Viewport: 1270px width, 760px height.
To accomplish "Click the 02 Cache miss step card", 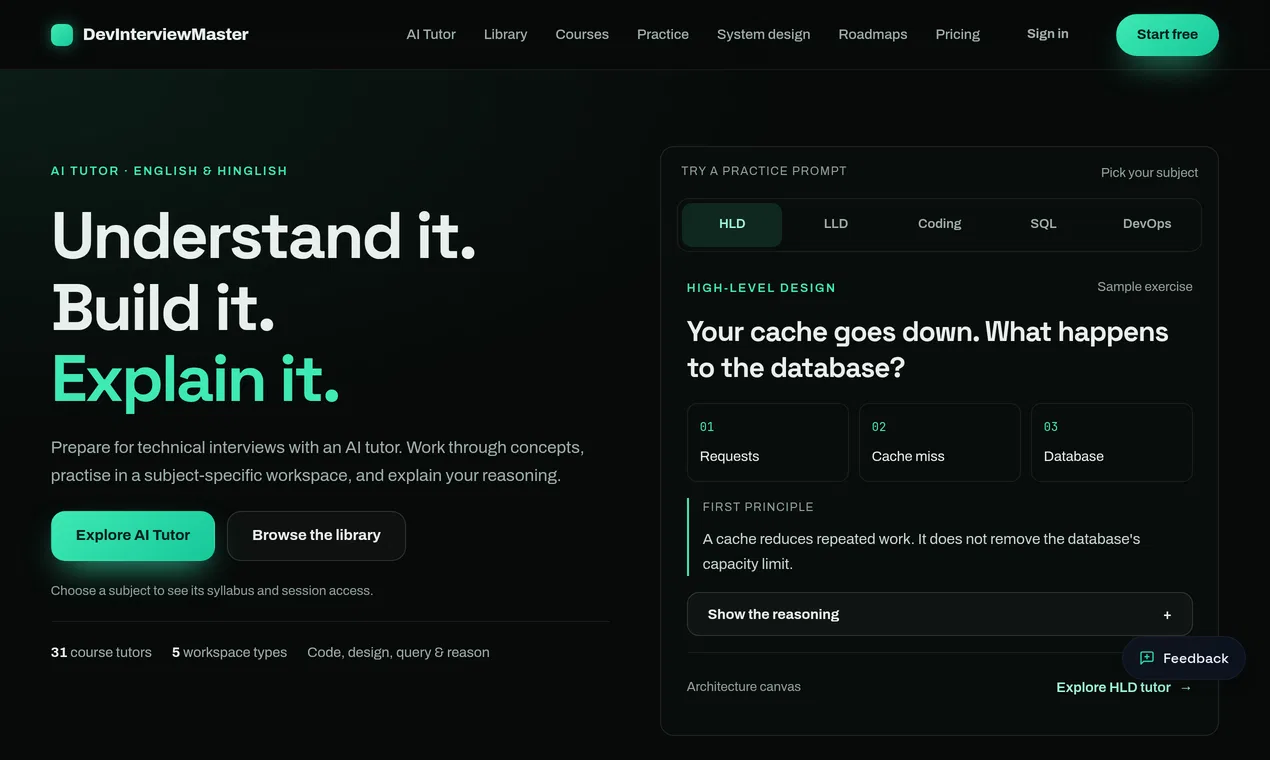I will (940, 442).
